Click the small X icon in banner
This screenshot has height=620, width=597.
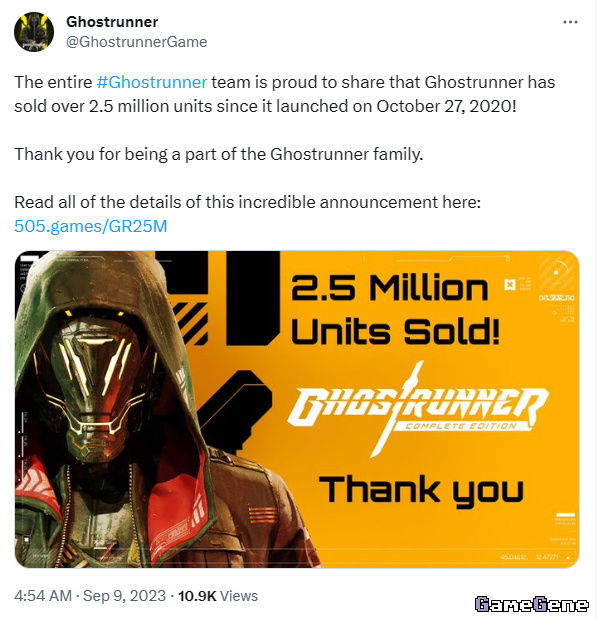click(510, 284)
